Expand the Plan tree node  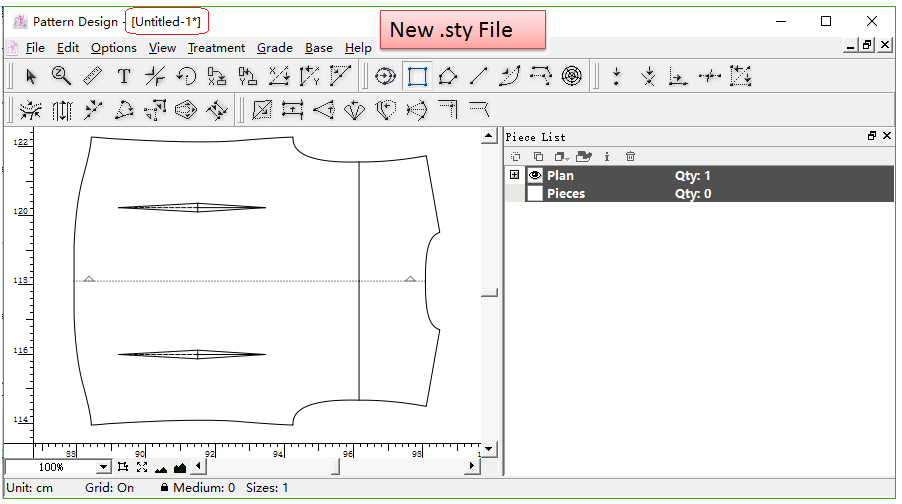coord(515,176)
